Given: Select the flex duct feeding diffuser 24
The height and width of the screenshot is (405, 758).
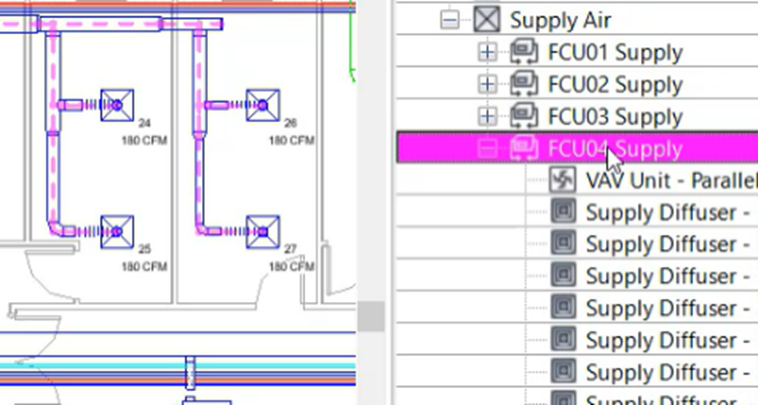Looking at the screenshot, I should 91,105.
